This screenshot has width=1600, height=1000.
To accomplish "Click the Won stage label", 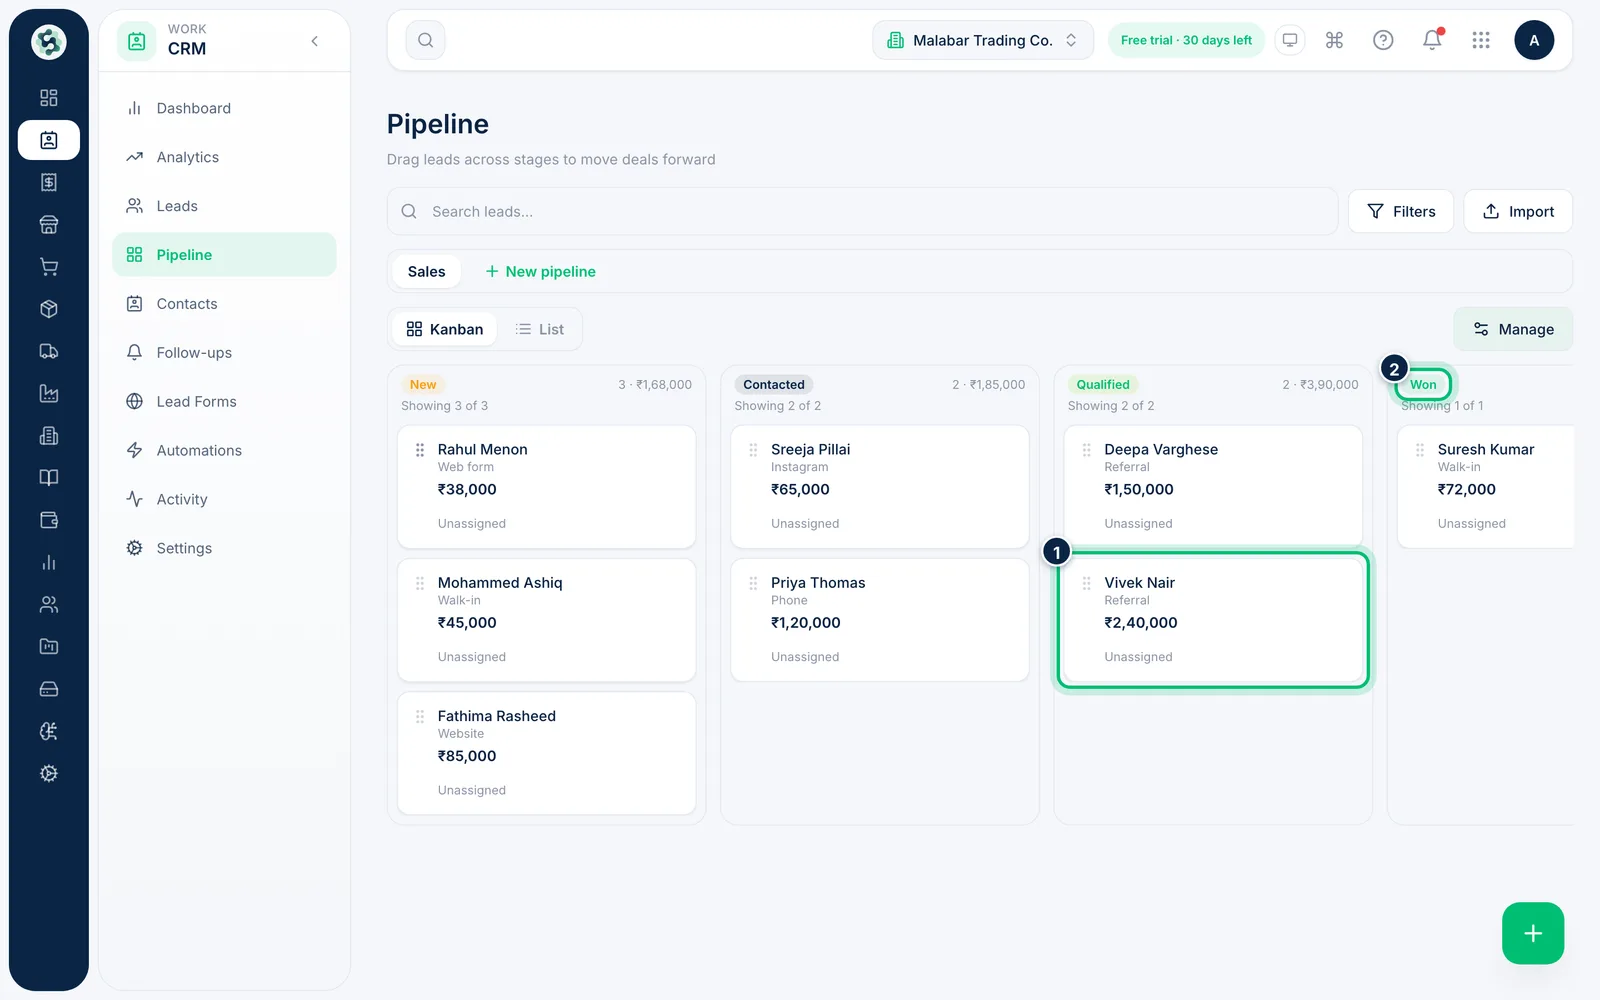I will (x=1423, y=384).
